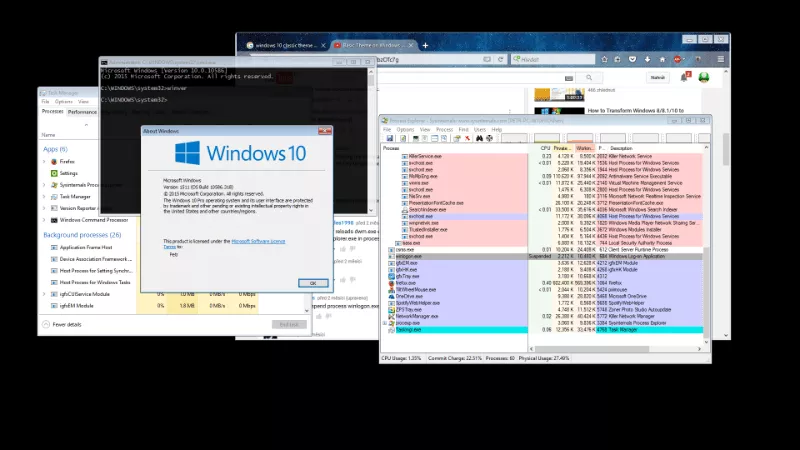800x450 pixels.
Task: Click the Firefox bookmark star icon
Action: pos(604,59)
